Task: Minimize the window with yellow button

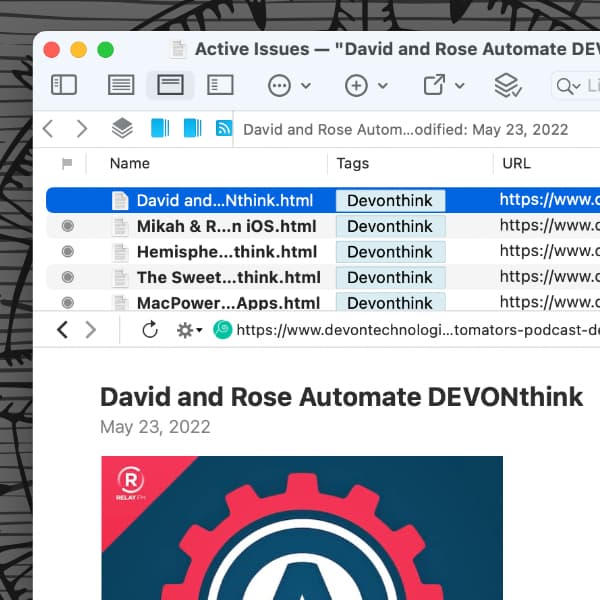Action: [78, 50]
